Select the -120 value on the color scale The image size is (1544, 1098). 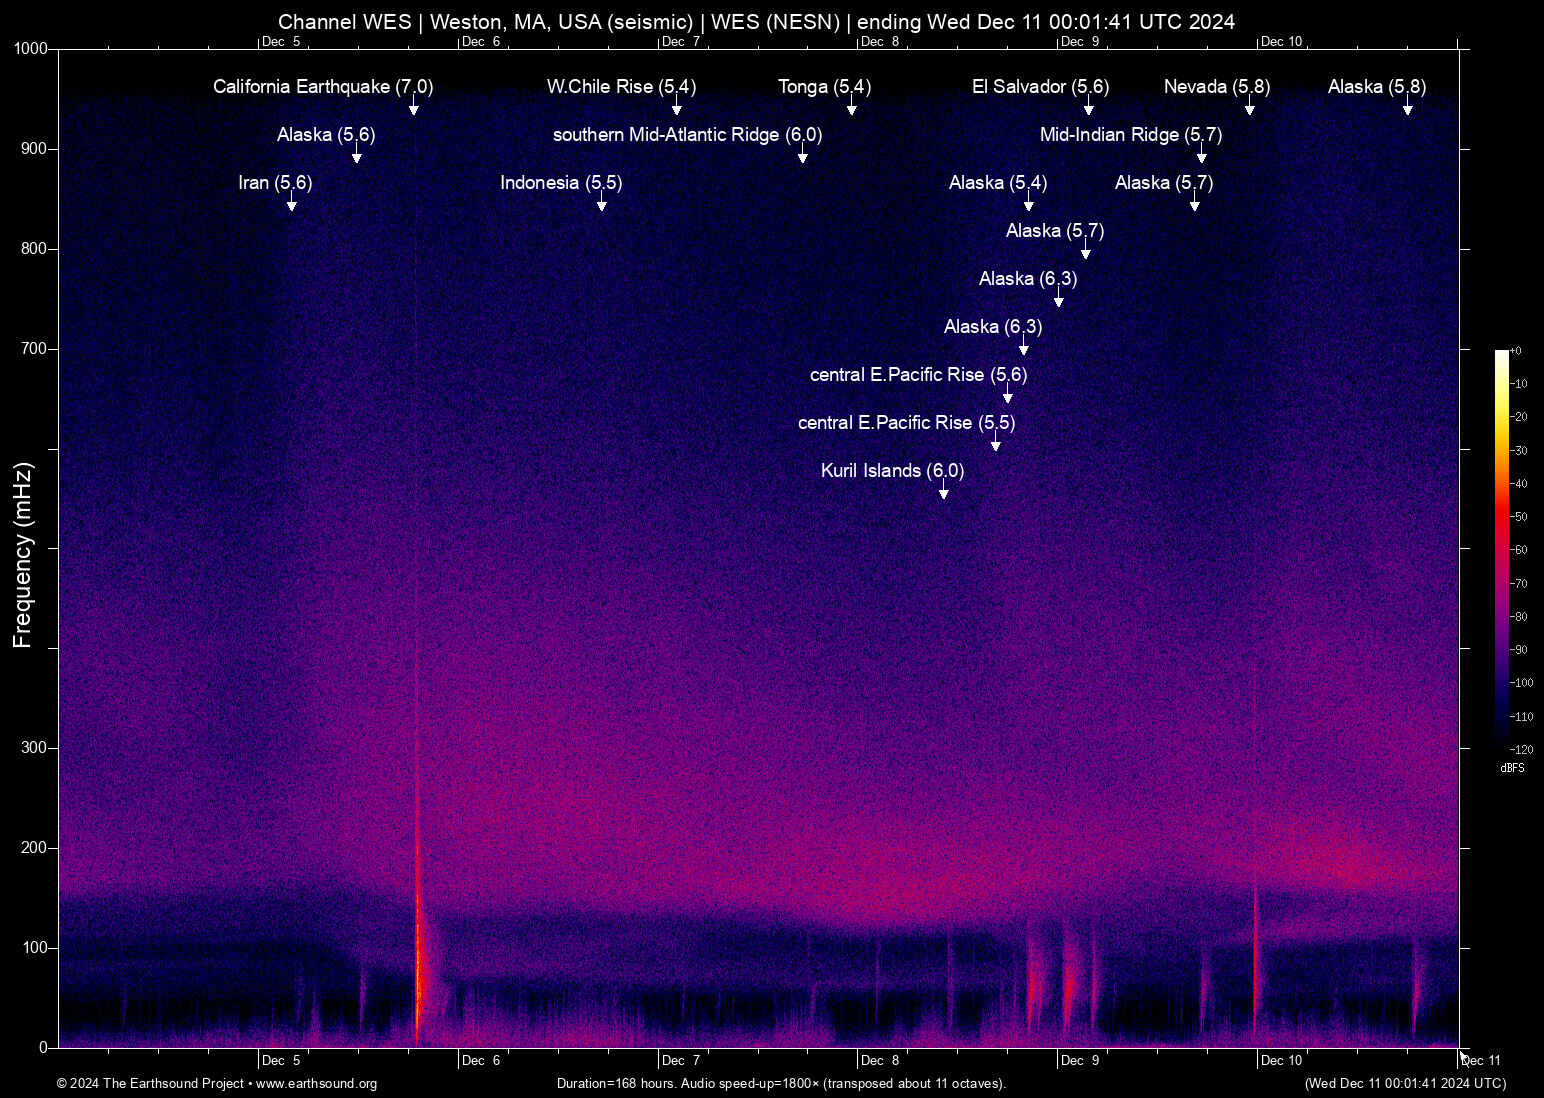click(x=1521, y=749)
